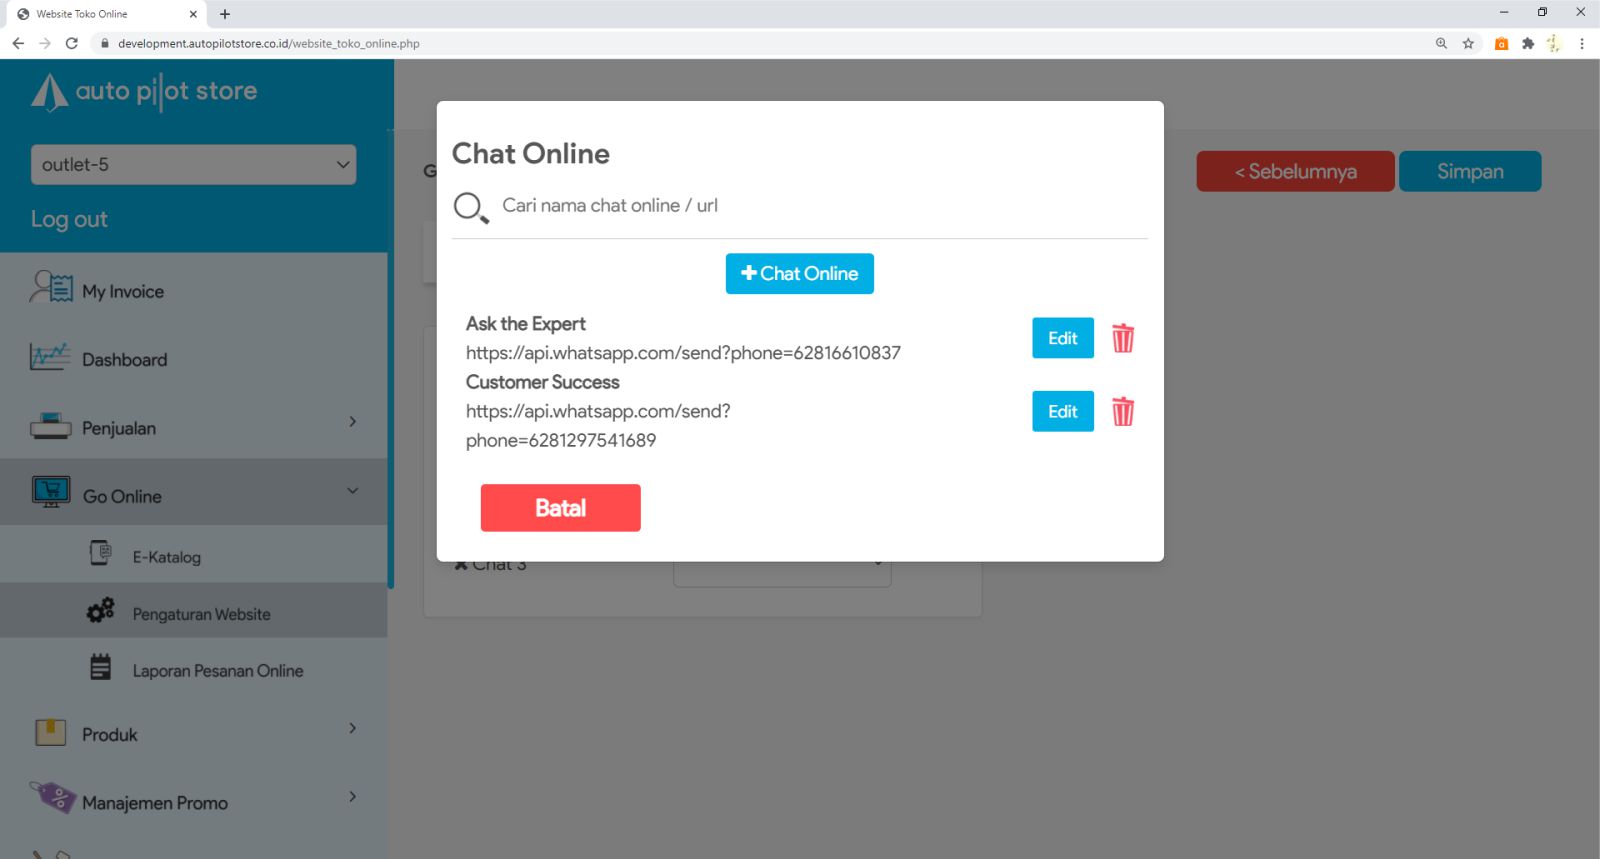
Task: Open My Invoice from sidebar
Action: (122, 291)
